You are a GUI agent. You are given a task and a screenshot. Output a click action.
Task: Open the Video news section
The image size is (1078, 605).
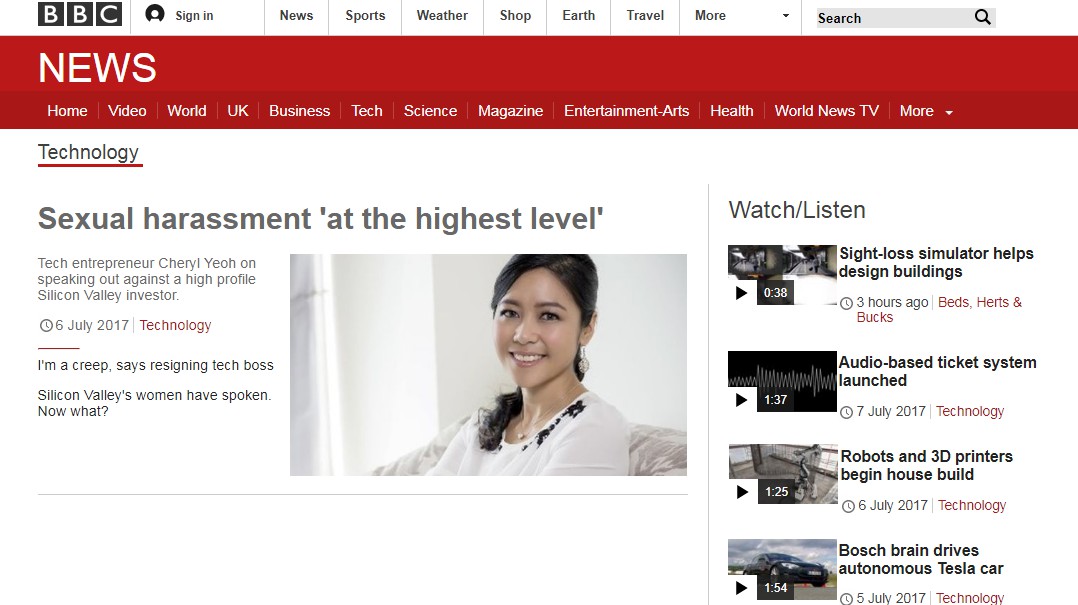point(127,111)
